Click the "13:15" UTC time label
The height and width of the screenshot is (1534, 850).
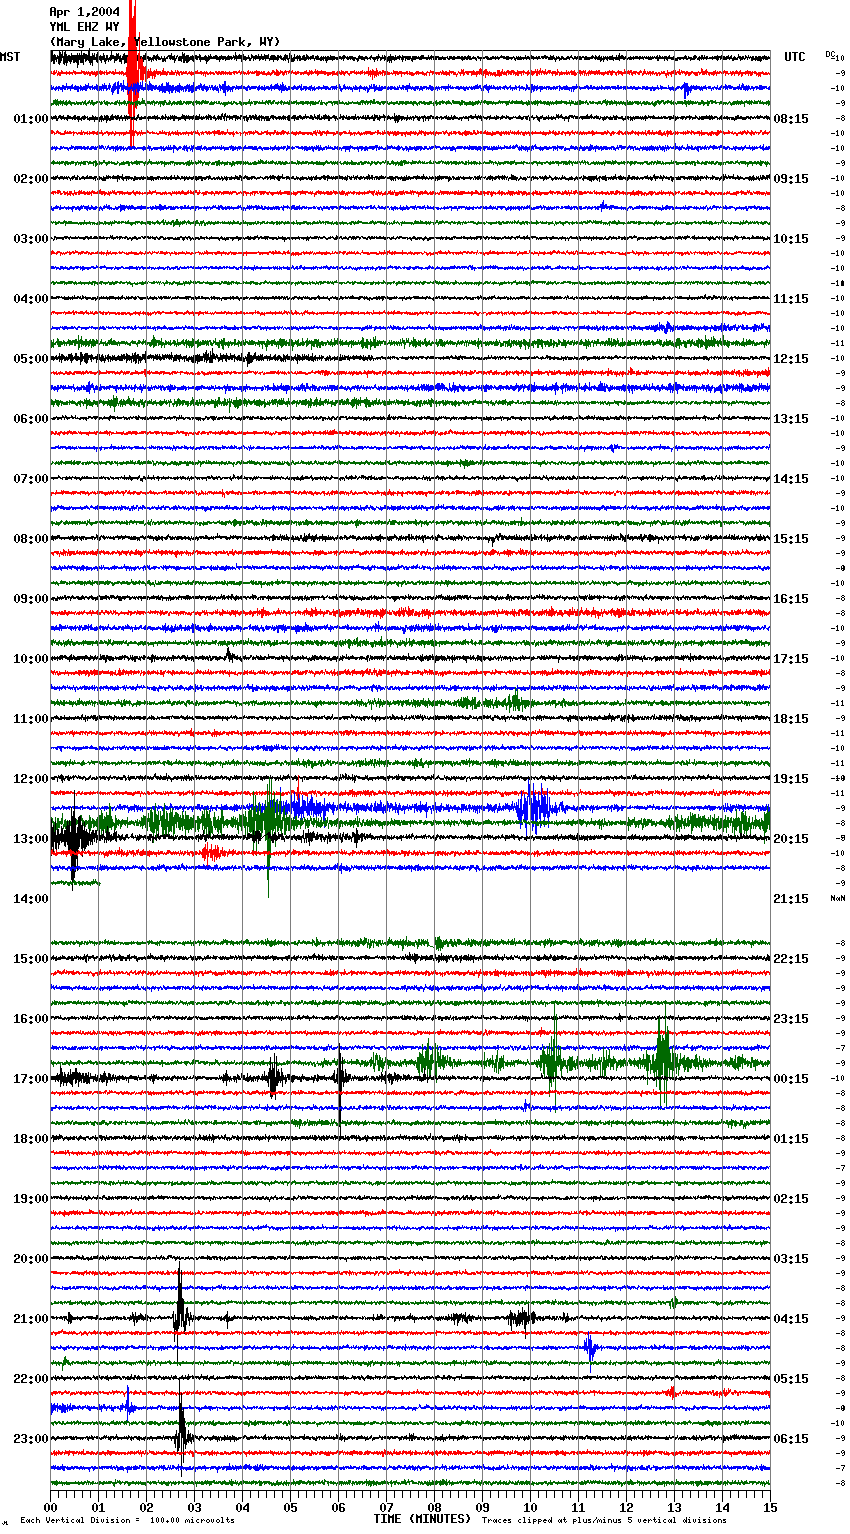coord(791,419)
